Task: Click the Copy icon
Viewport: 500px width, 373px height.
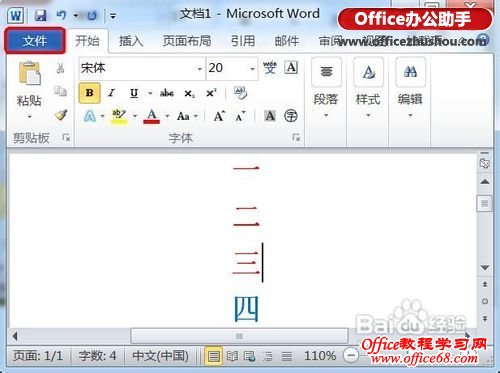Action: (x=60, y=91)
